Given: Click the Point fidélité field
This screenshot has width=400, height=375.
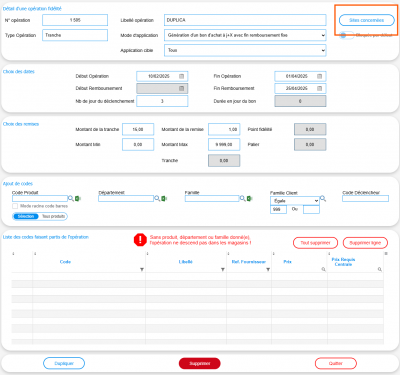Looking at the screenshot, I should click(310, 129).
